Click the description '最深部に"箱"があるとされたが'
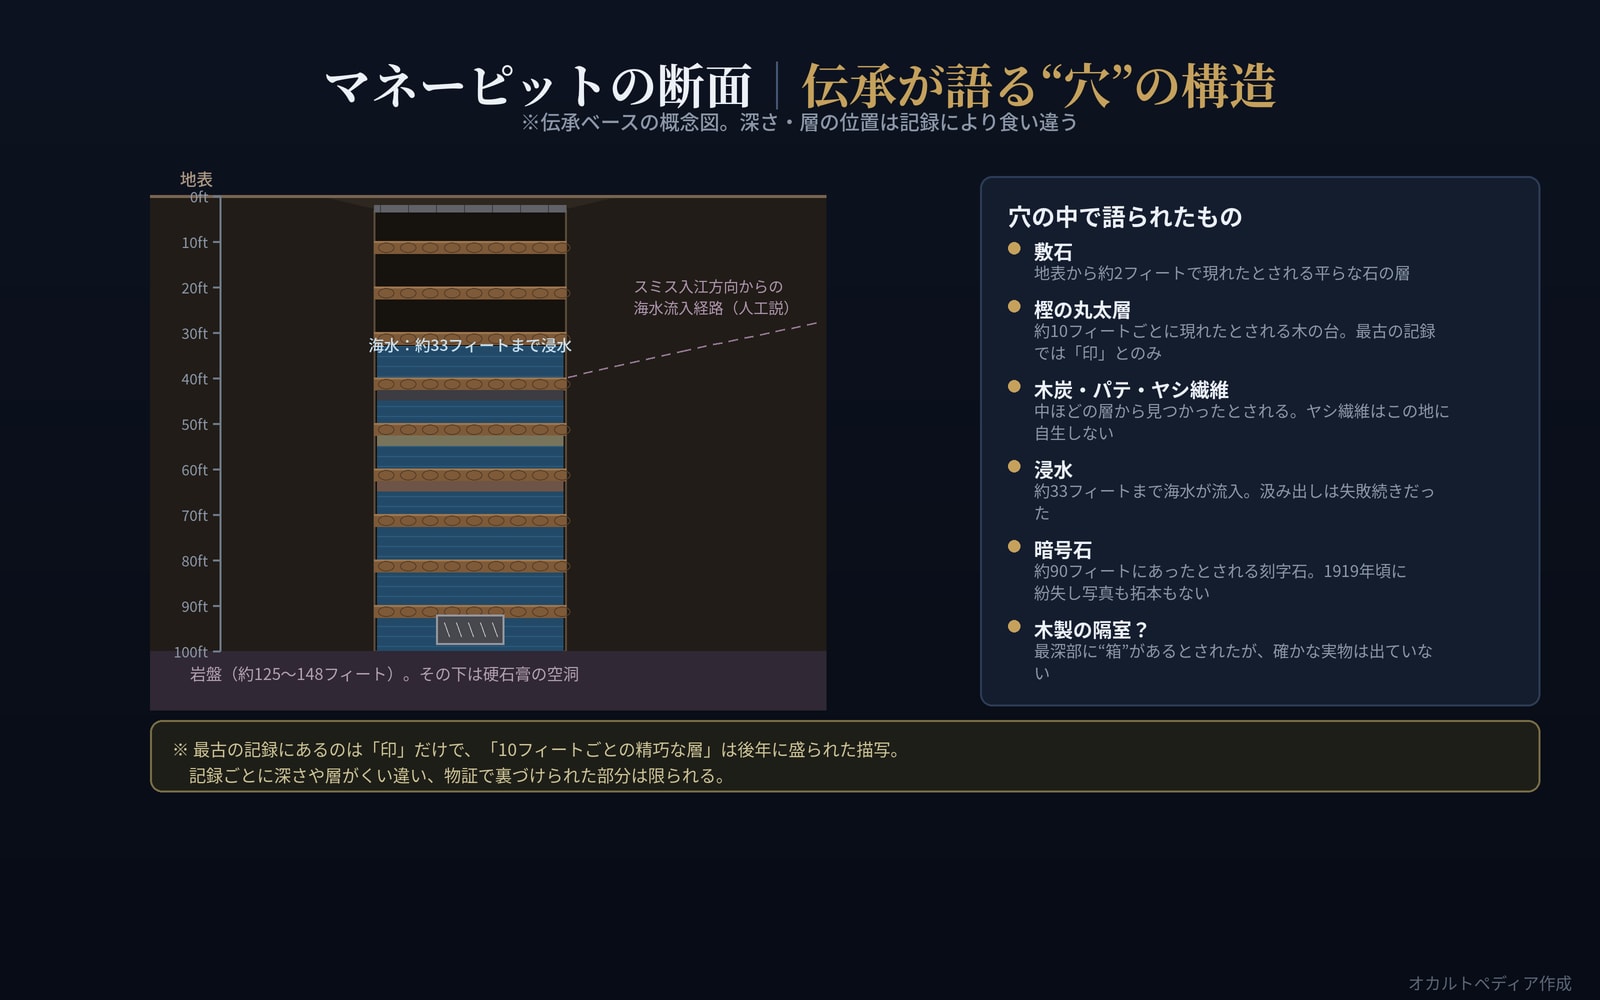1600x1000 pixels. [1233, 662]
